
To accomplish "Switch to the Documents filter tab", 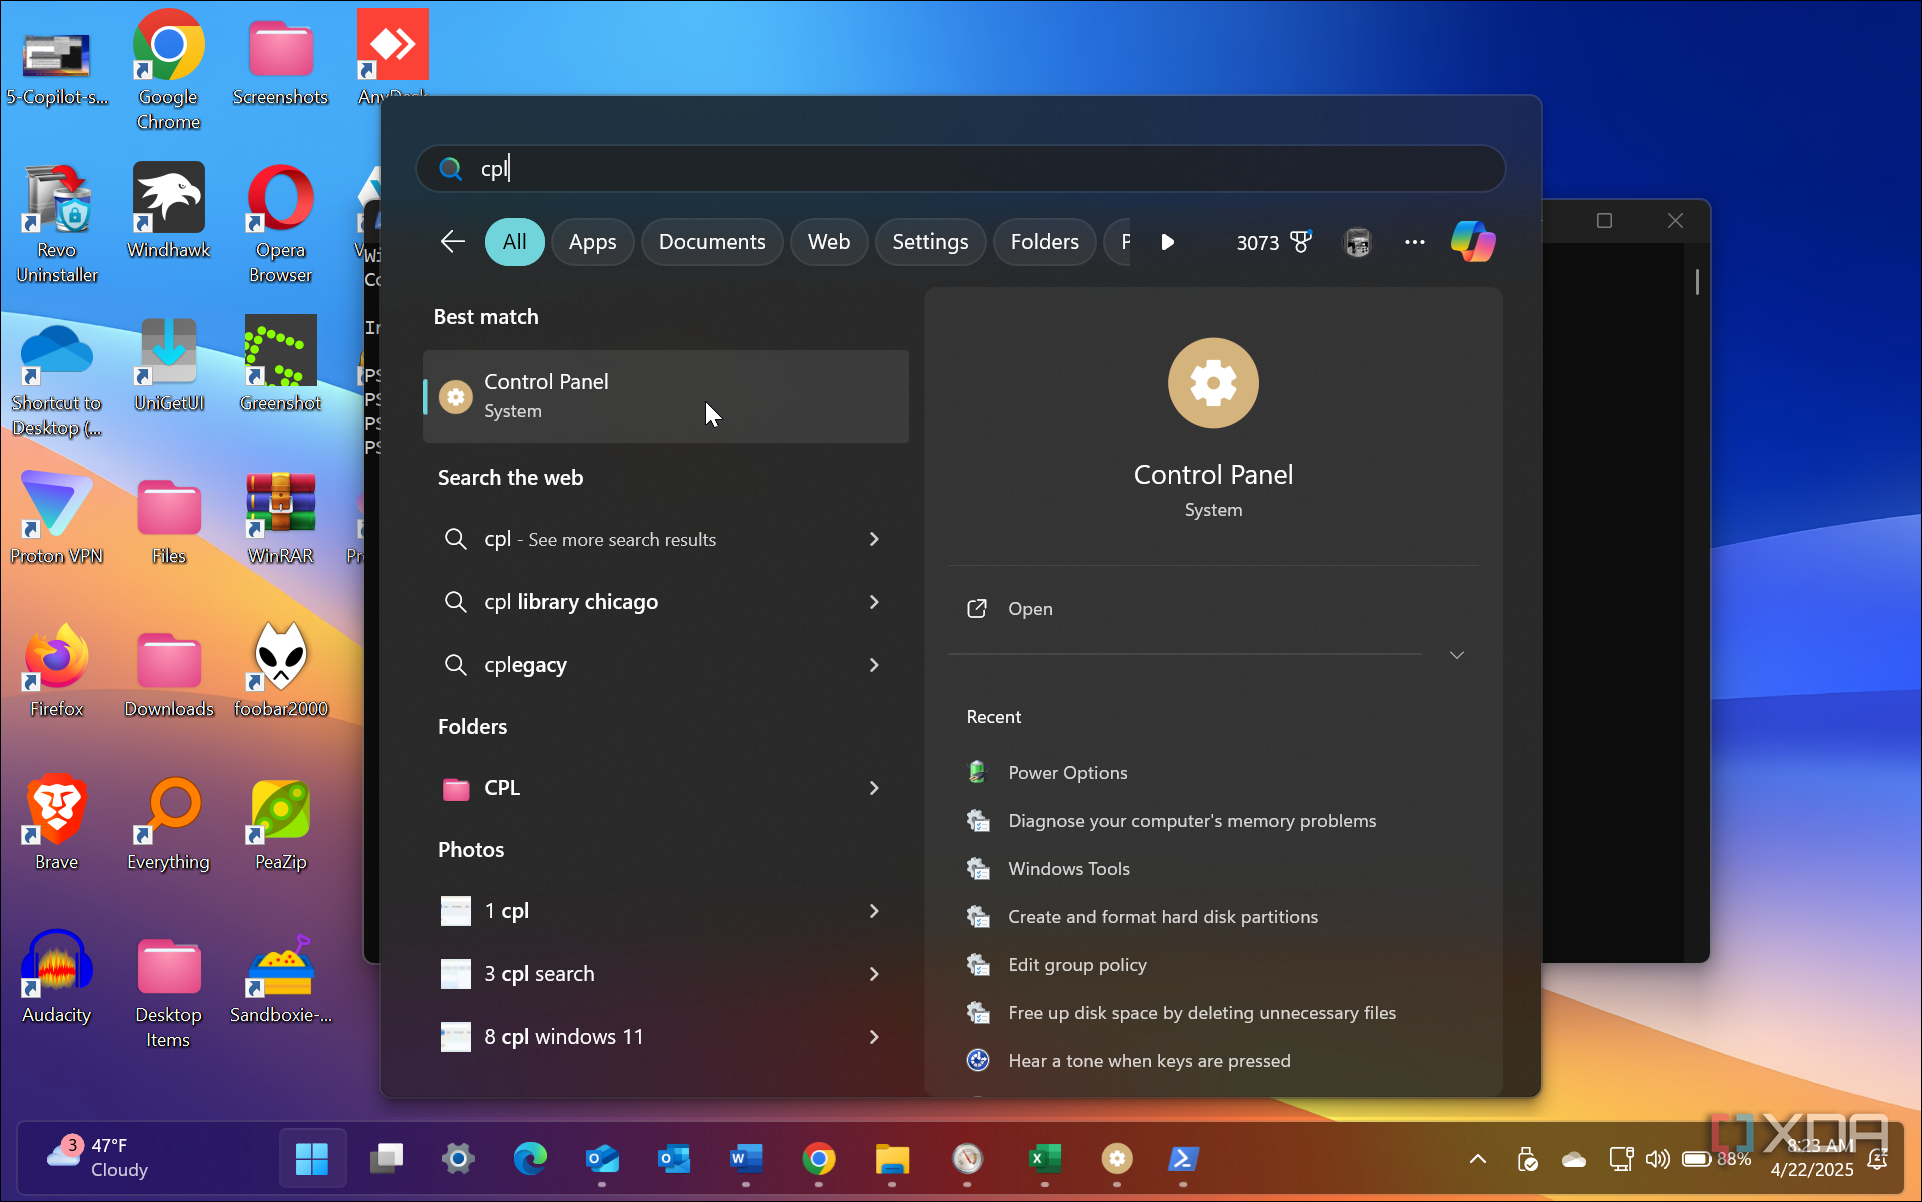I will point(712,242).
